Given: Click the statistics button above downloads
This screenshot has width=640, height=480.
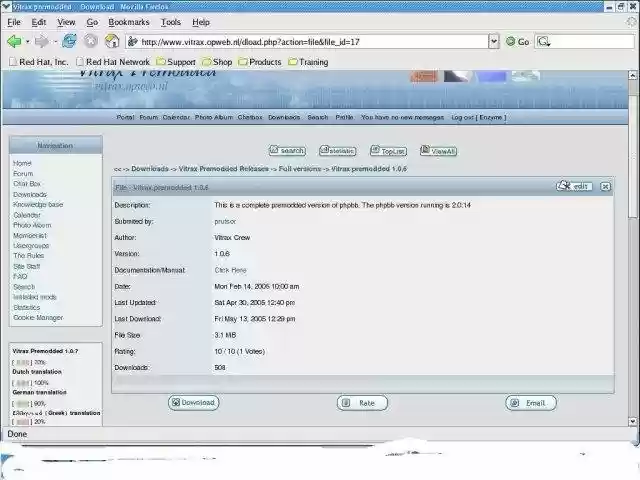Looking at the screenshot, I should (x=338, y=151).
